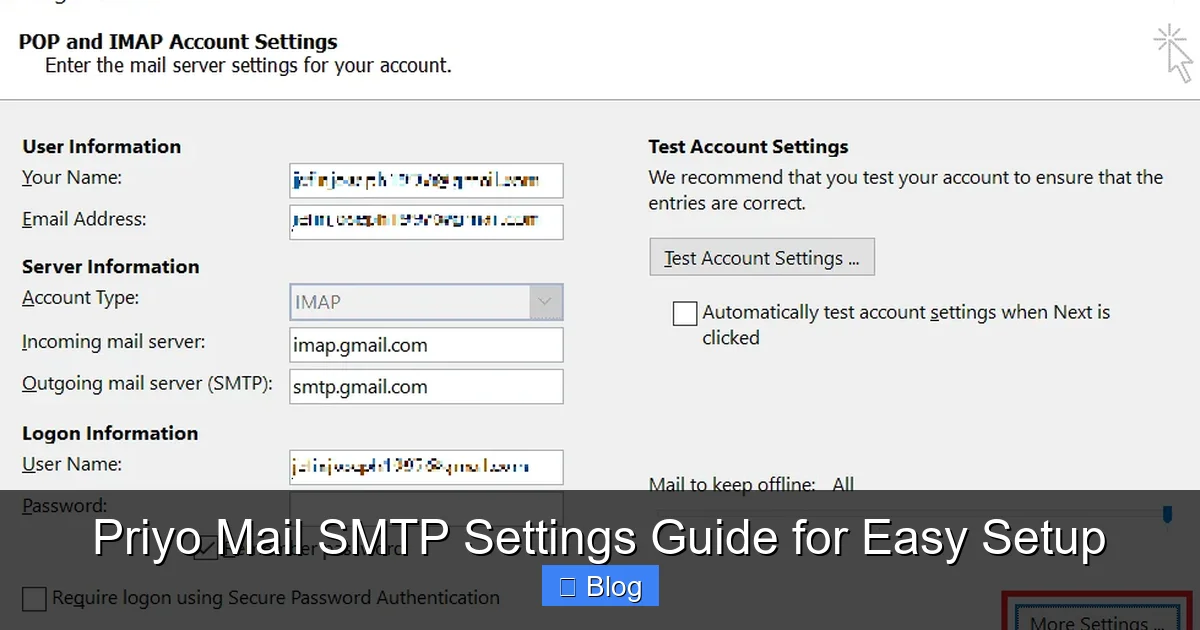Expand the Account Type combo box arrow
The image size is (1200, 630).
pyautogui.click(x=546, y=301)
